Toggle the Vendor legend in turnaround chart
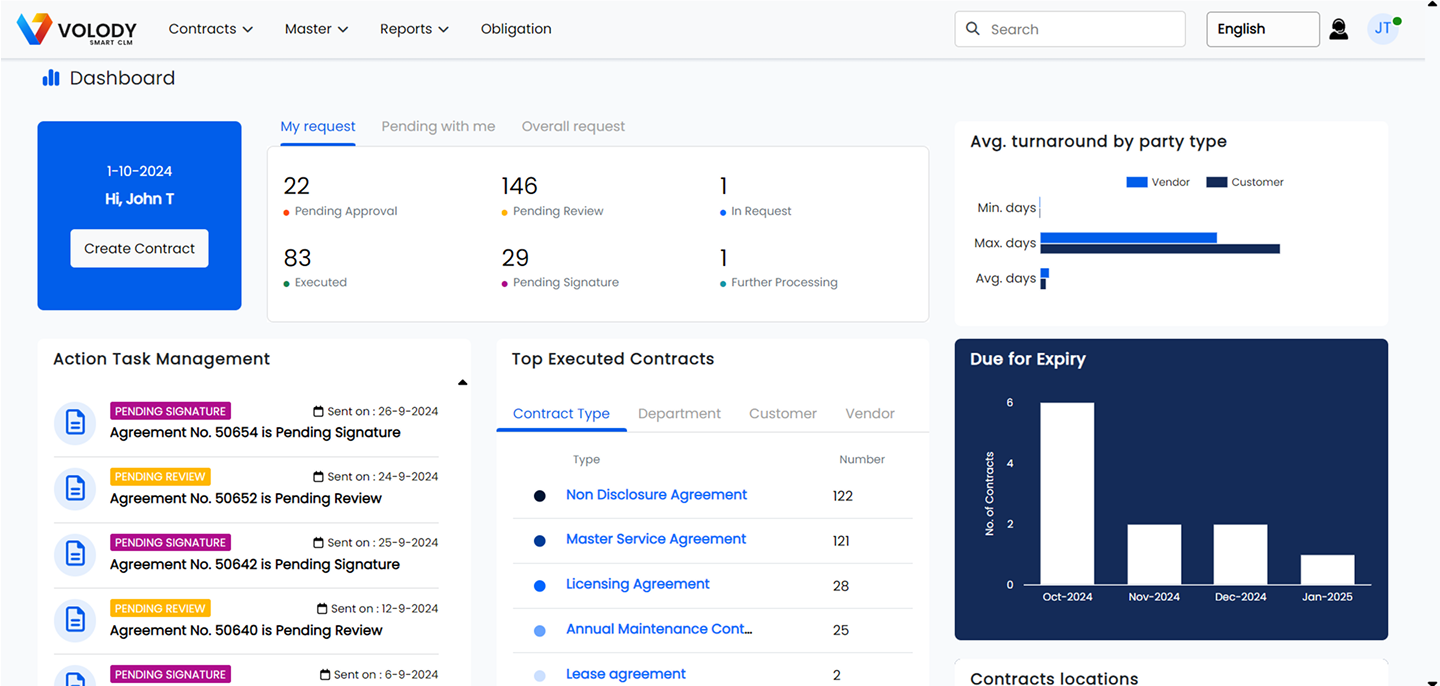The height and width of the screenshot is (686, 1440). (1157, 182)
